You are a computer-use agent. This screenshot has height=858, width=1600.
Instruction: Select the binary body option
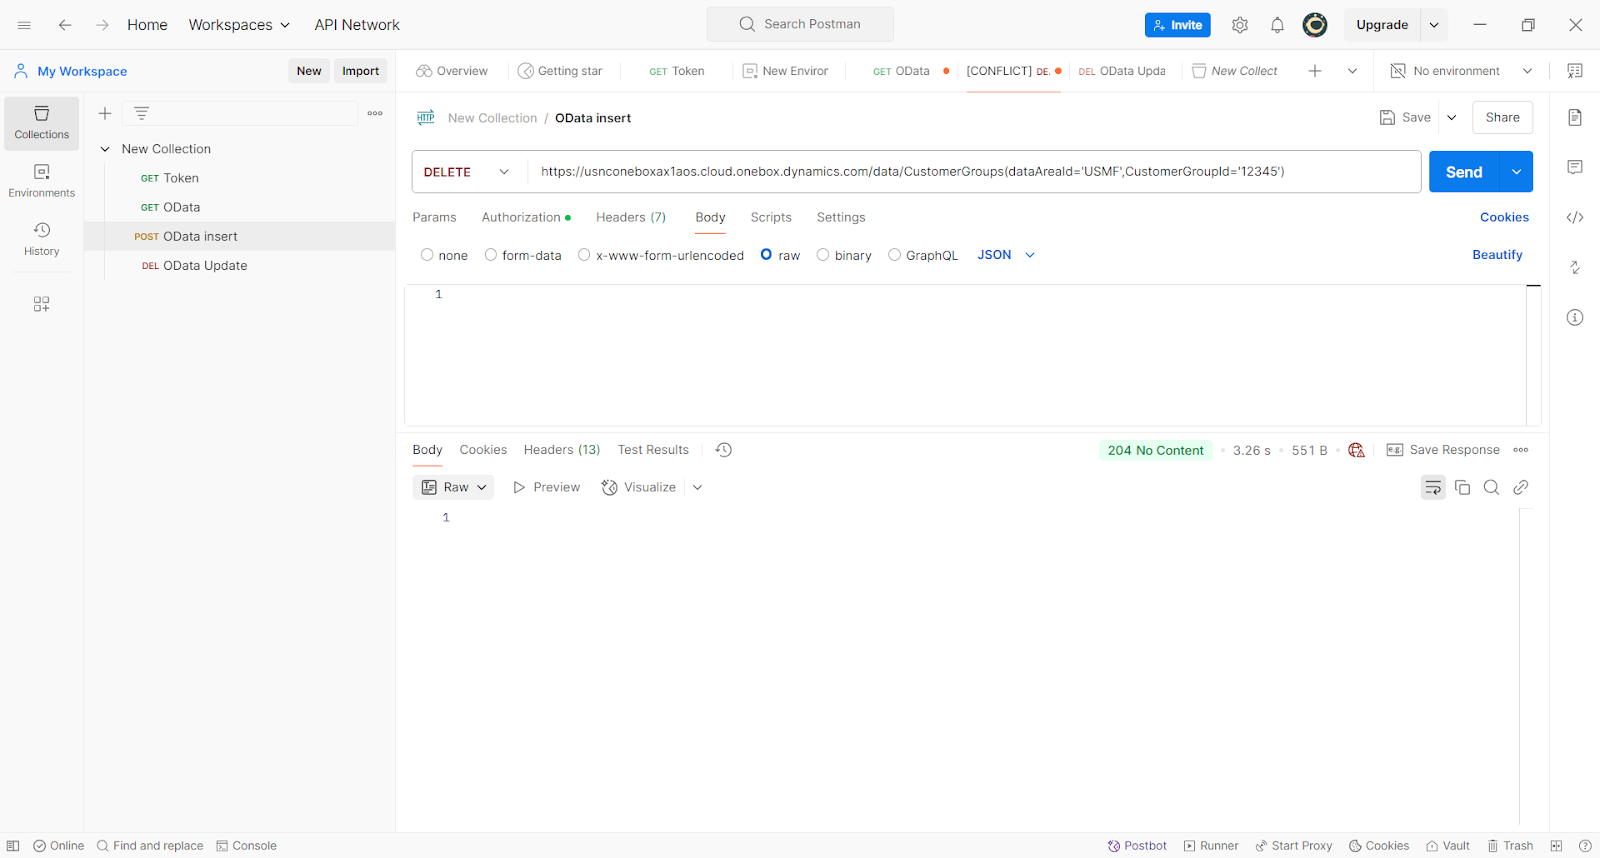(823, 255)
